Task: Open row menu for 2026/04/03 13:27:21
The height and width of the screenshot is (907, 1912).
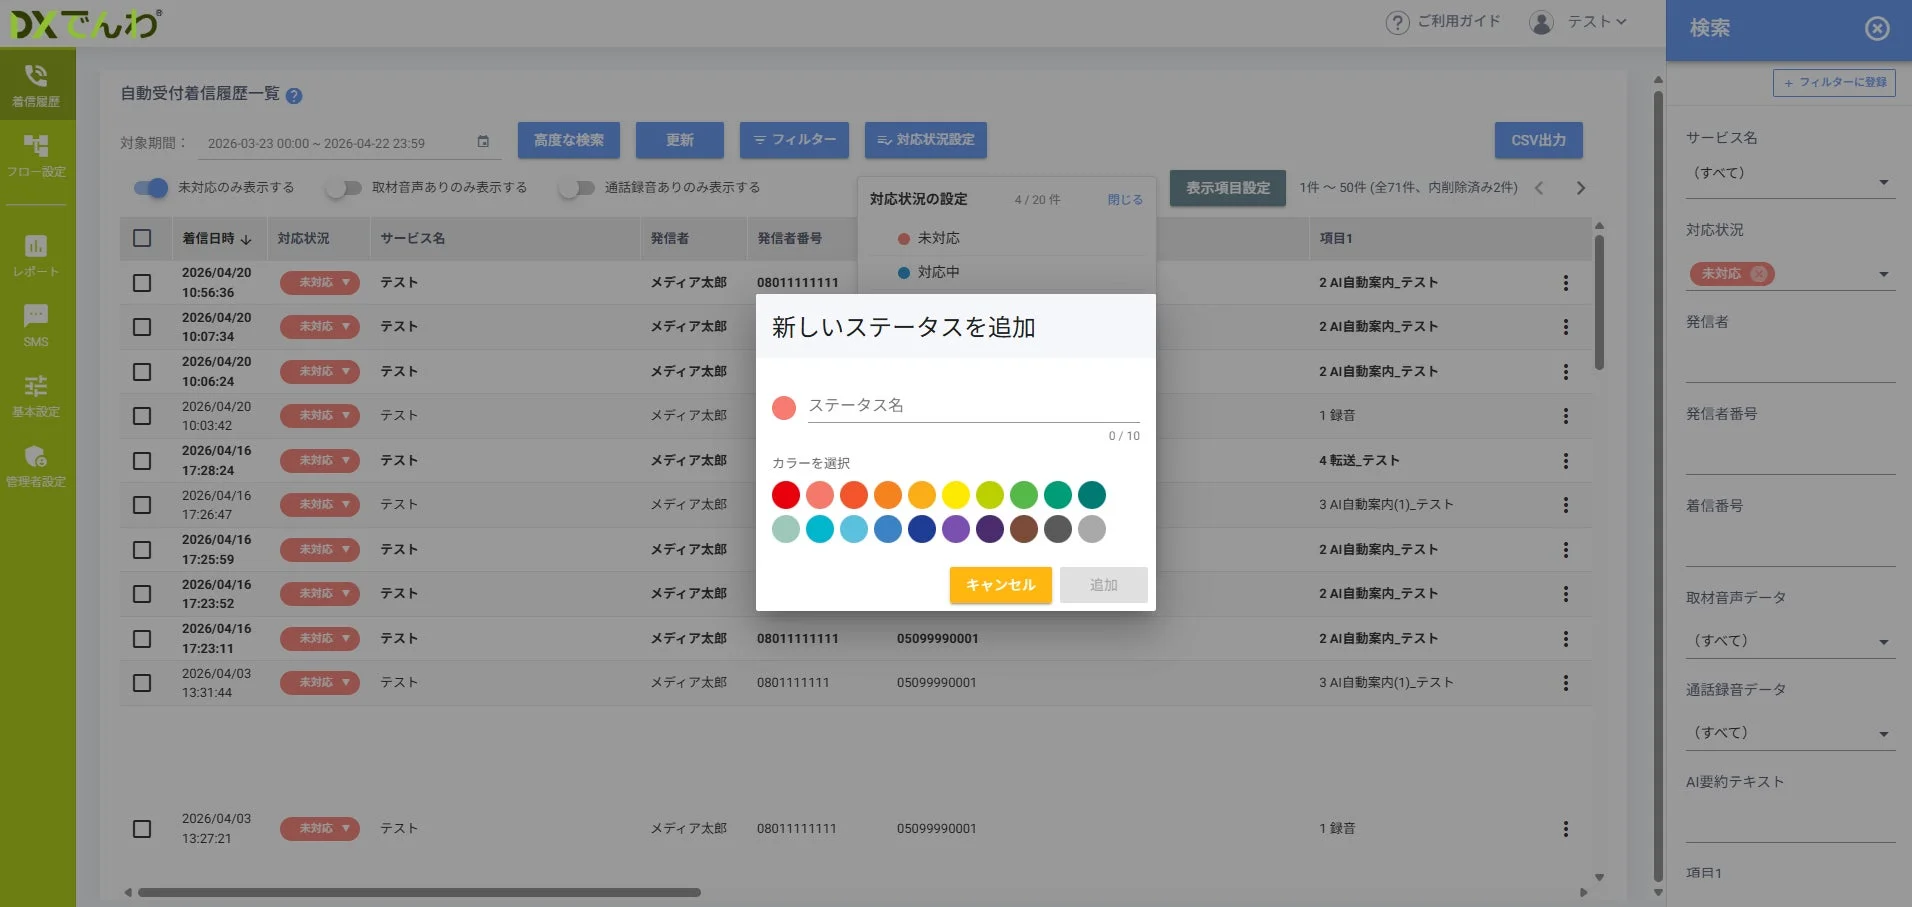Action: 1566,829
